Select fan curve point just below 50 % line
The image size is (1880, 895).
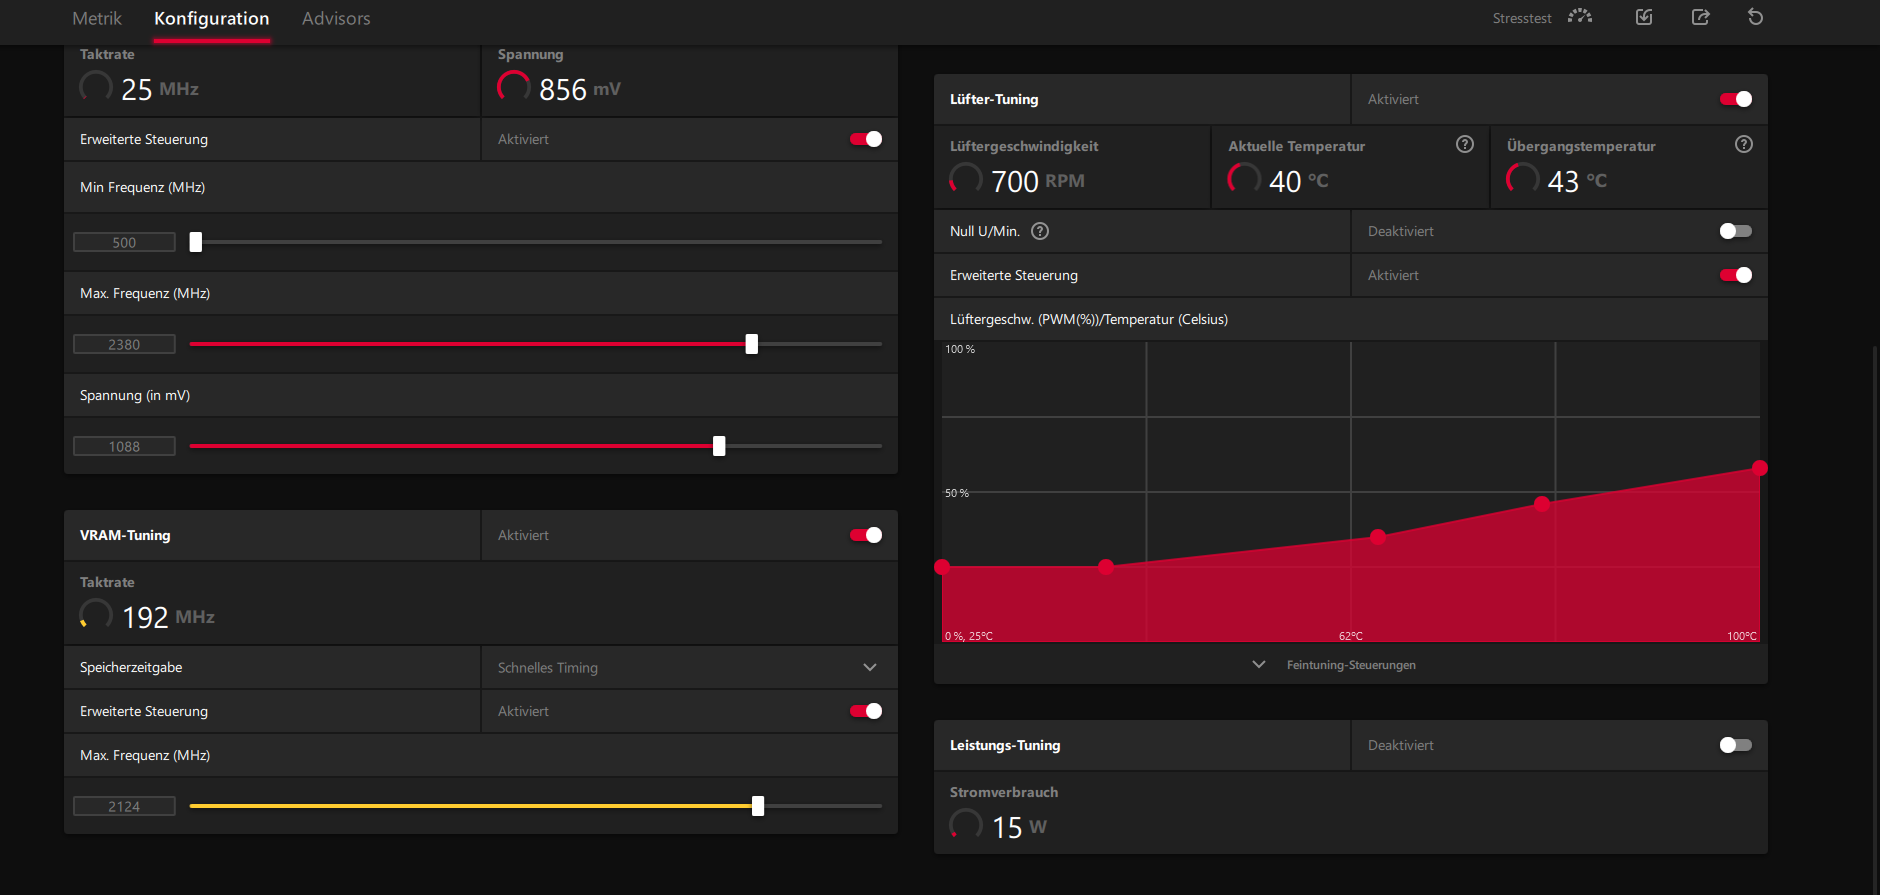[x=1542, y=503]
